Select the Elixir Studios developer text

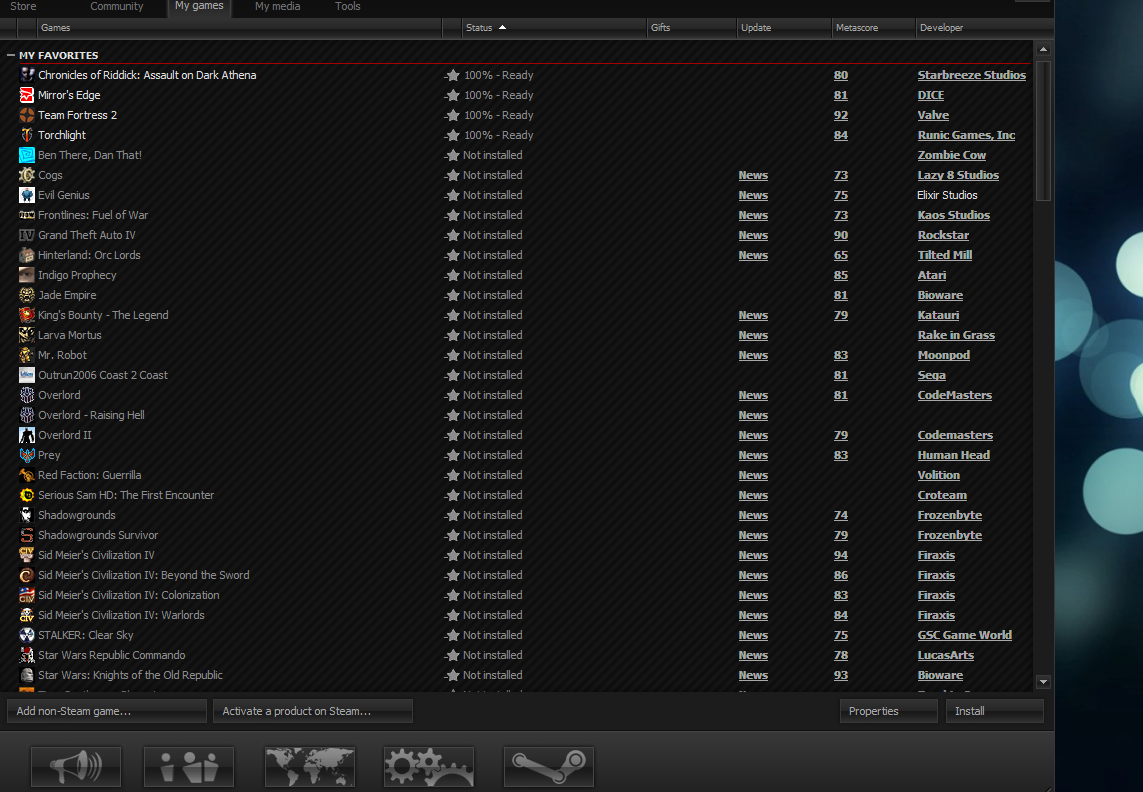947,195
